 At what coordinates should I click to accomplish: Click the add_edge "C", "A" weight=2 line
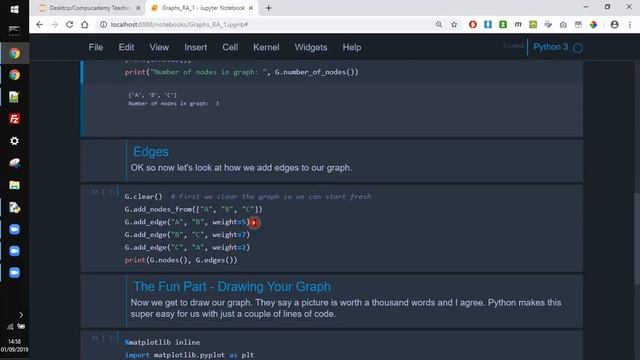tap(187, 247)
